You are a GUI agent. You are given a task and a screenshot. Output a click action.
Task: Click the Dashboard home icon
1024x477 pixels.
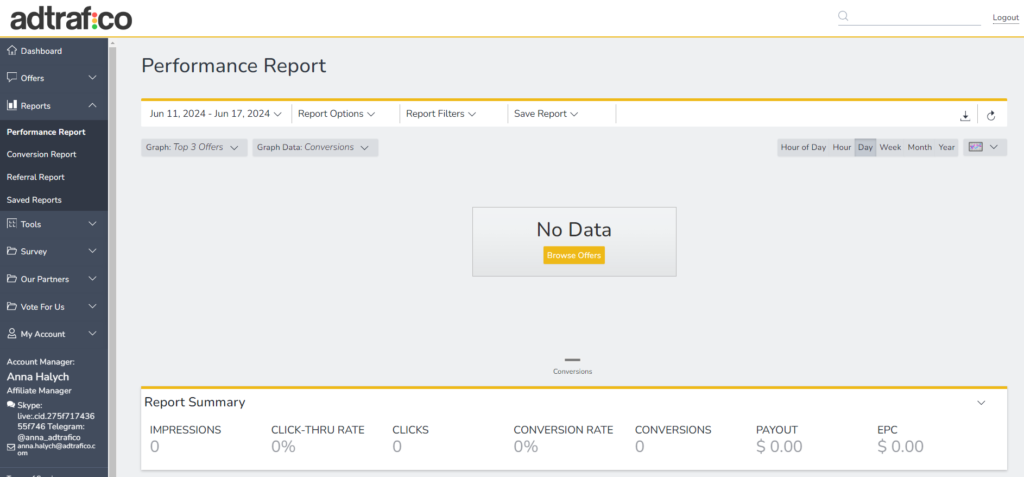click(12, 50)
